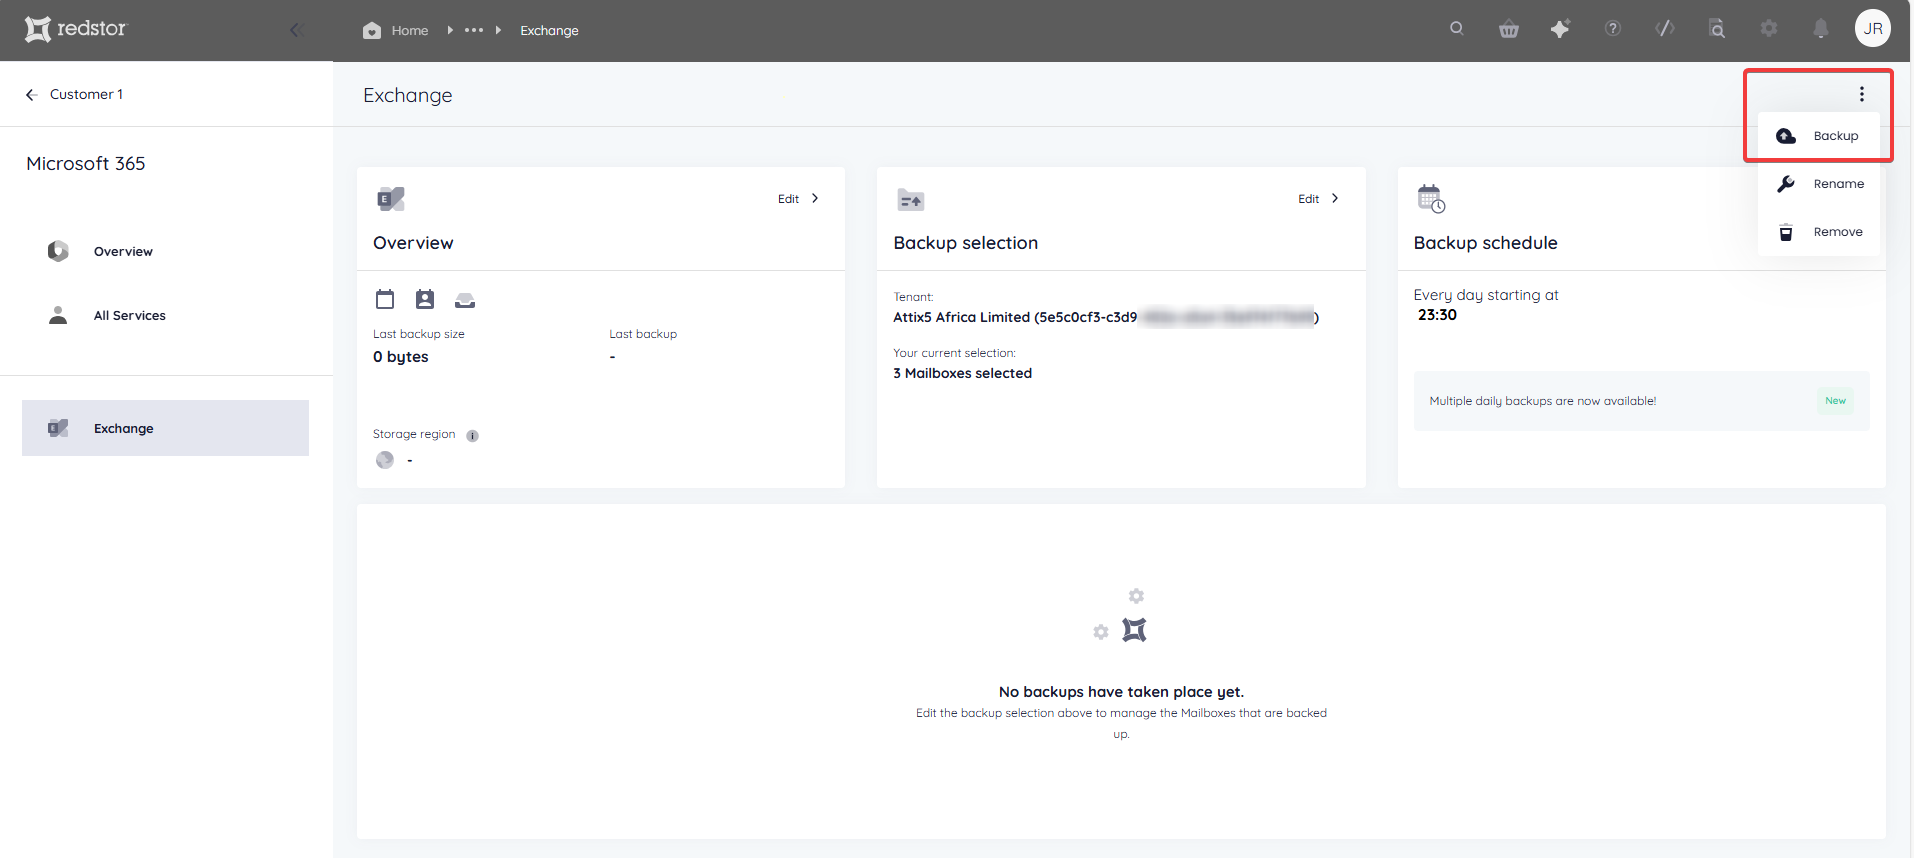Click the multiple daily backups banner

pos(1641,401)
